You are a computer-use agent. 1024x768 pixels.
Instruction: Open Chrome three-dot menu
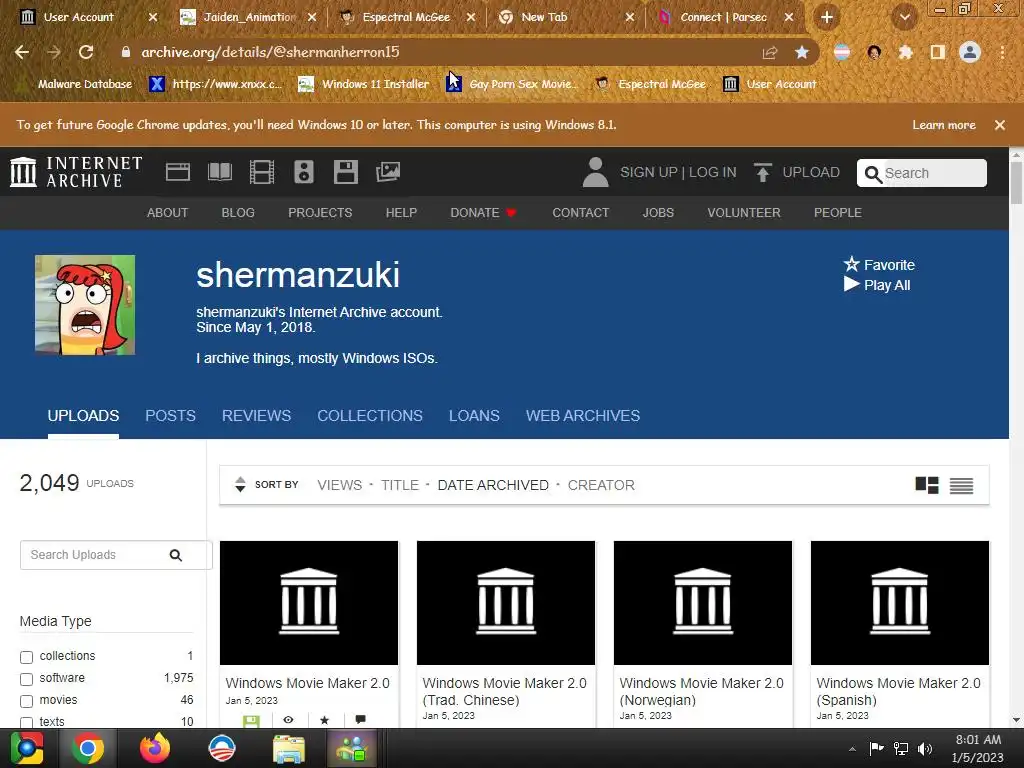[1002, 52]
